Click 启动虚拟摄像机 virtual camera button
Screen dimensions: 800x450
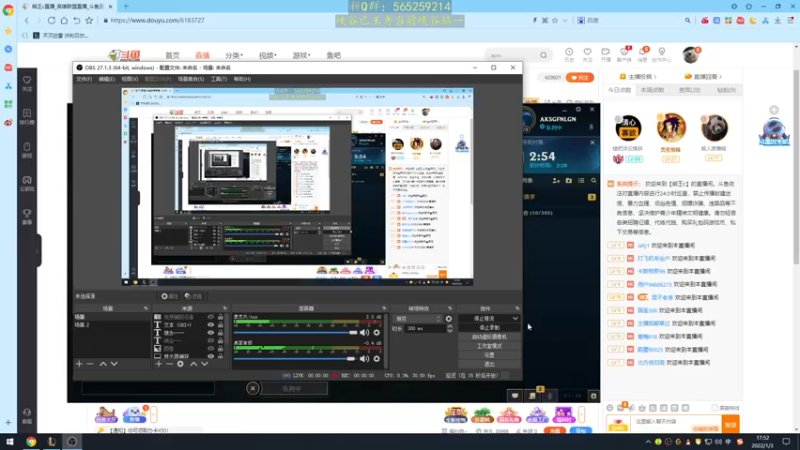point(489,337)
